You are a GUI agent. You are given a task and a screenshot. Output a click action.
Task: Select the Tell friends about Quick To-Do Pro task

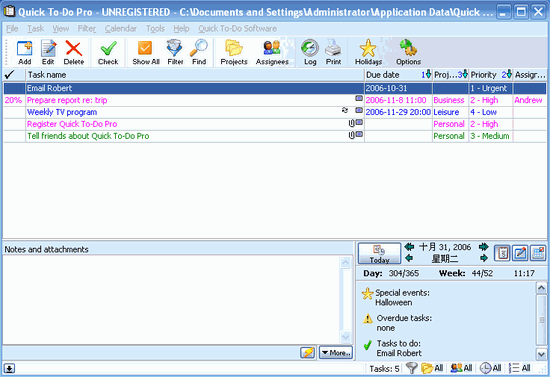point(275,136)
